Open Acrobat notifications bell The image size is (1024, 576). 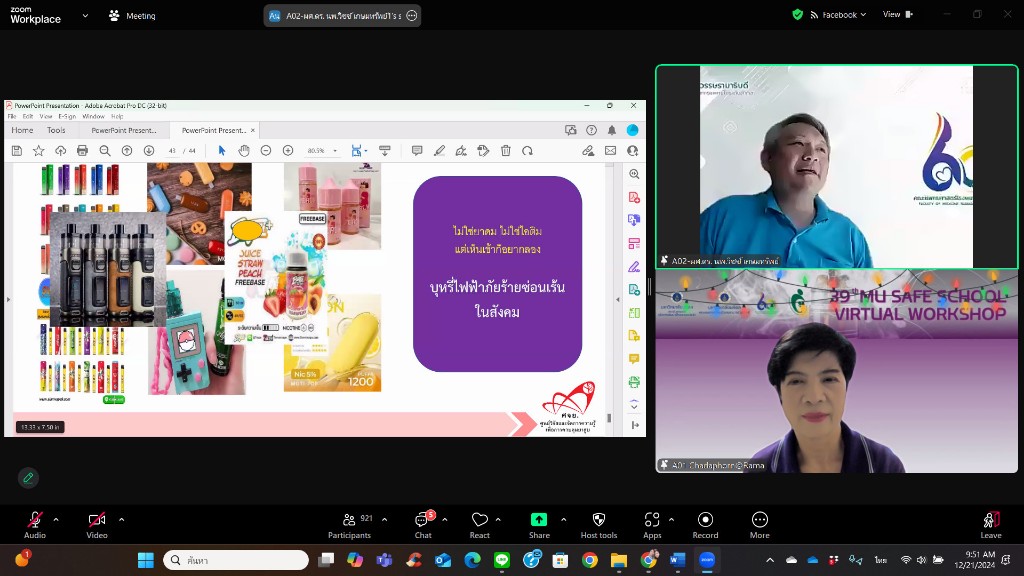[612, 131]
